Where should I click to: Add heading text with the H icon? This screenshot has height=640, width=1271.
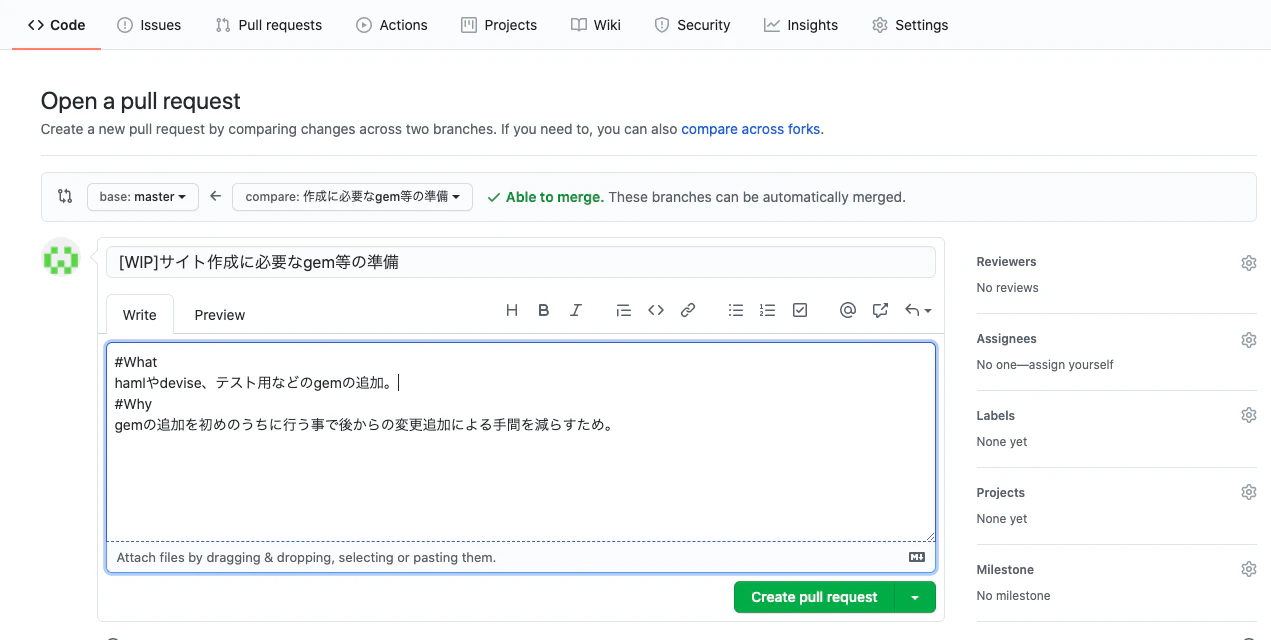click(x=512, y=310)
